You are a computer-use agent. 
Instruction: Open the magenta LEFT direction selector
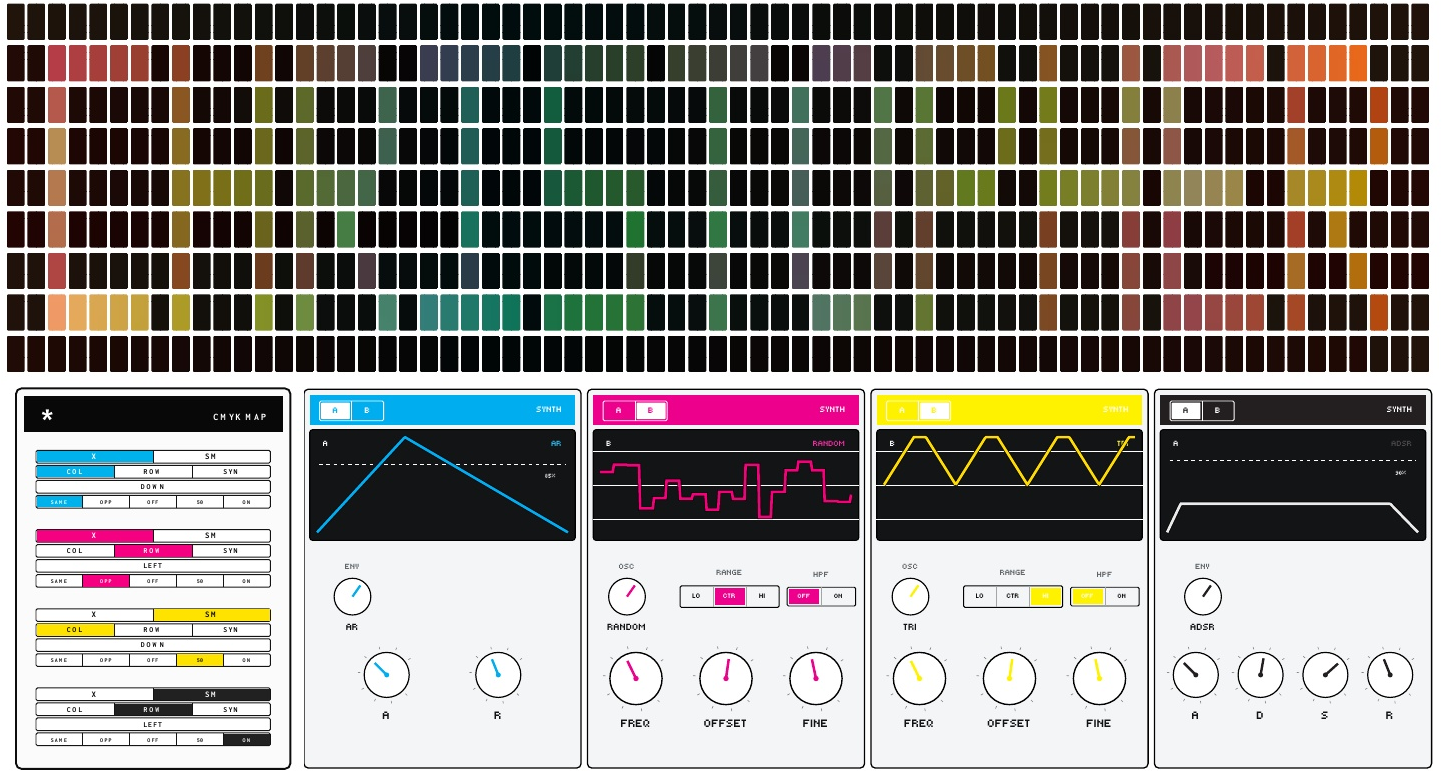point(153,566)
